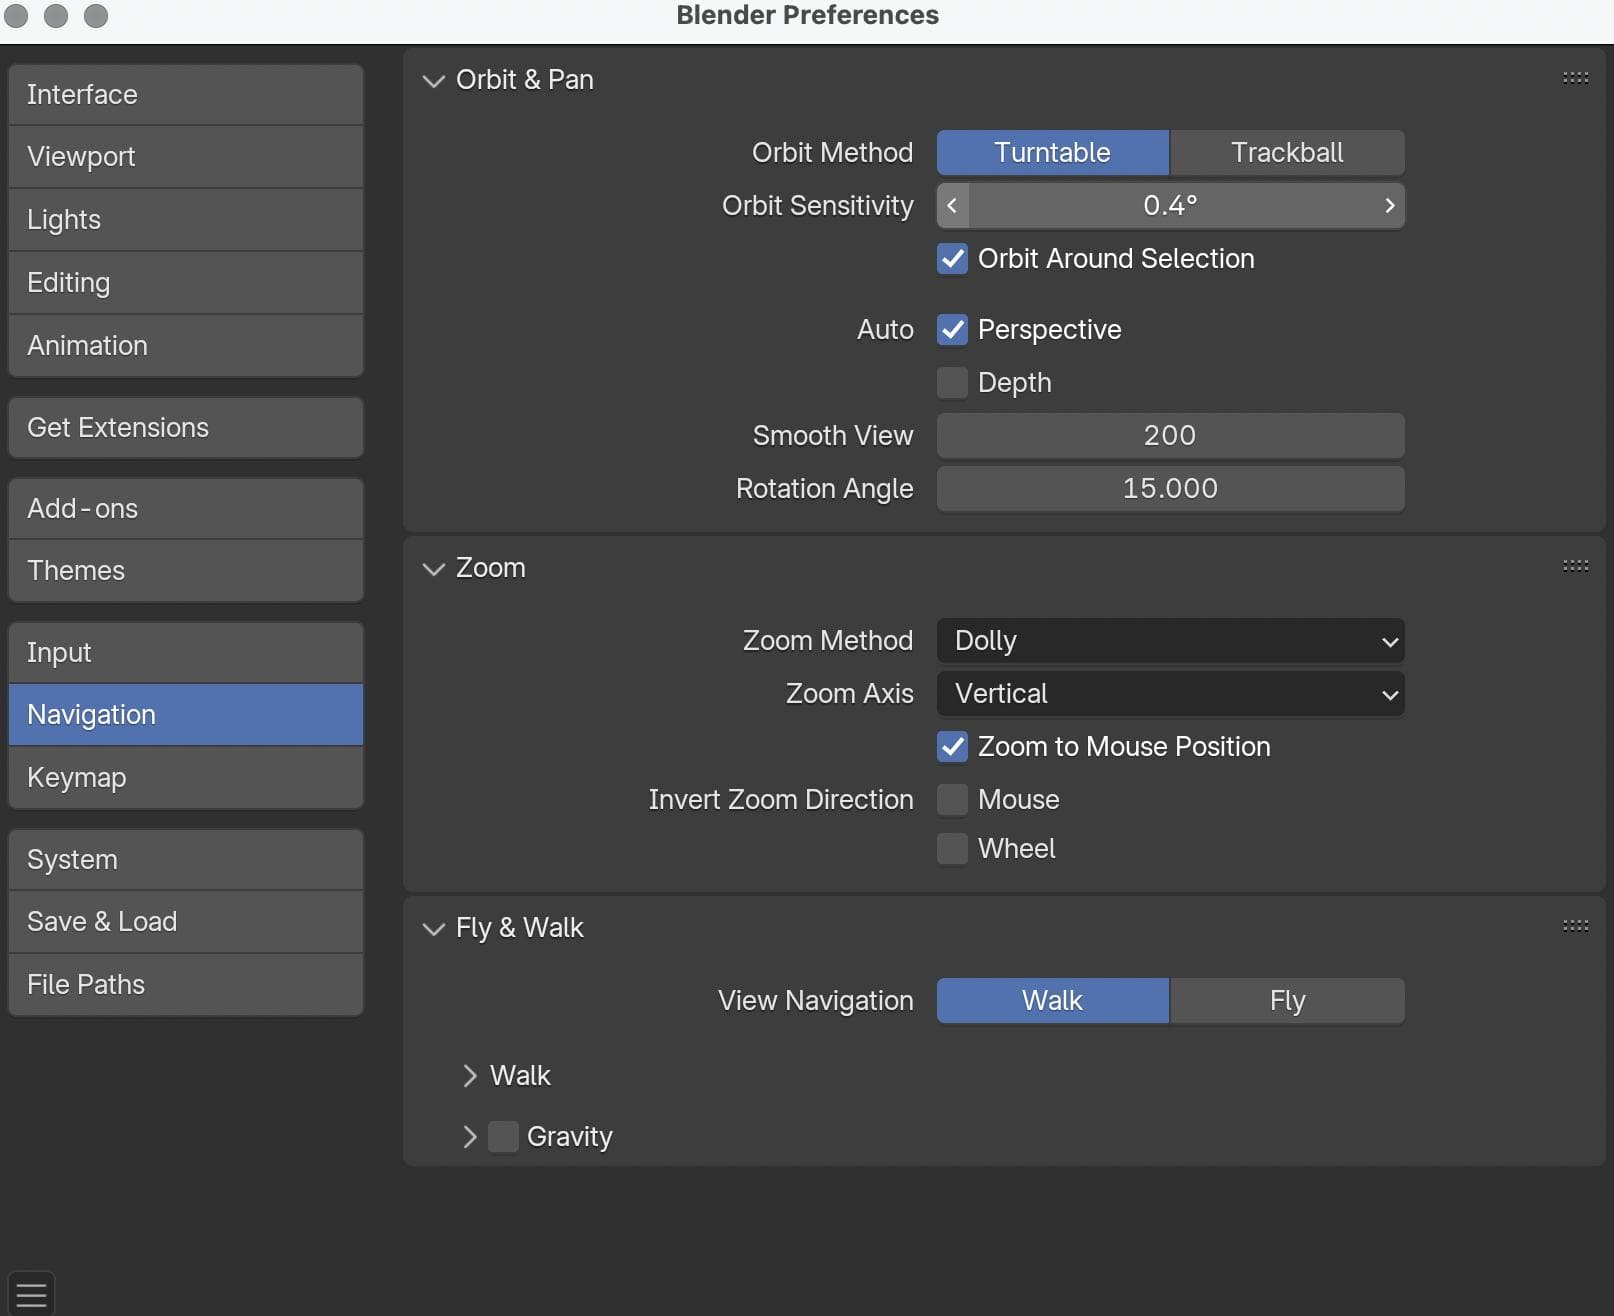Screen dimensions: 1614x1316
Task: Expand the Gravity subpanel arrow
Action: click(x=470, y=1137)
